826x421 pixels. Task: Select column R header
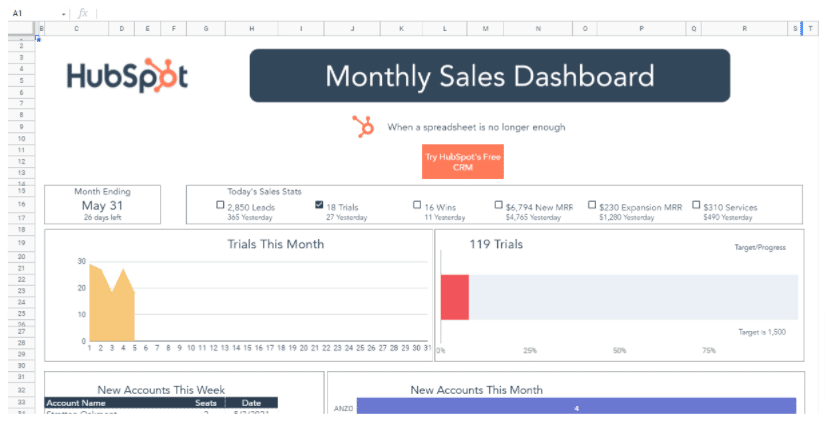point(744,28)
